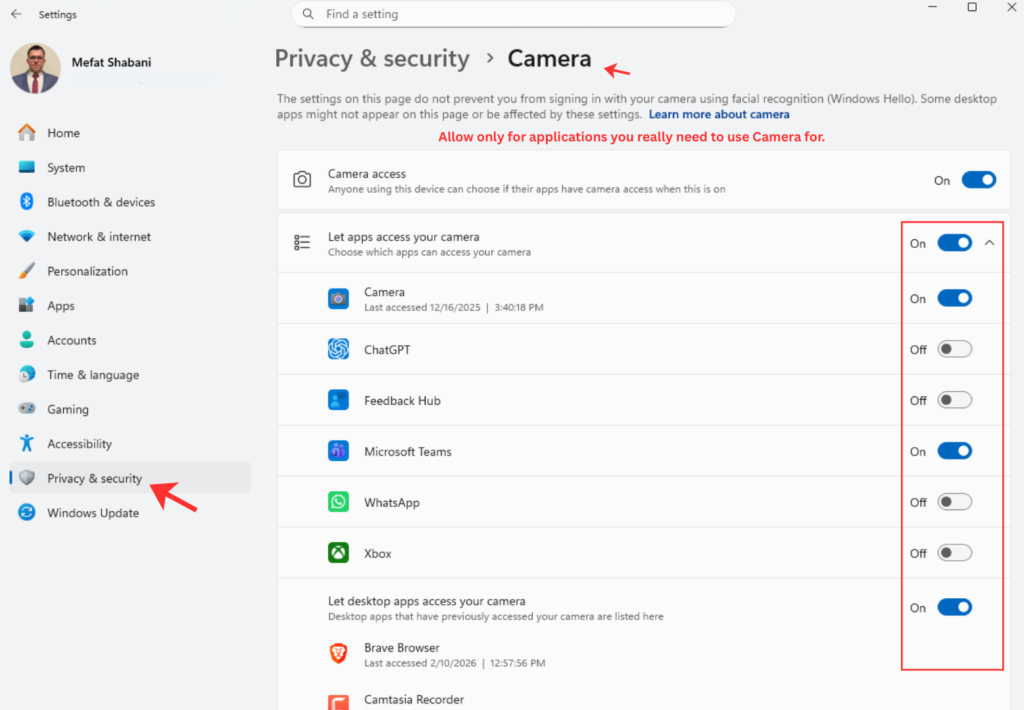The height and width of the screenshot is (710, 1024).
Task: Click the Microsoft Teams app icon
Action: click(338, 451)
